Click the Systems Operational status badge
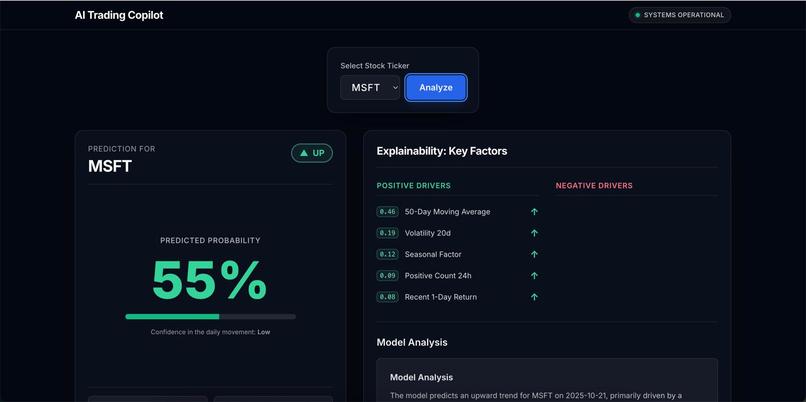The image size is (806, 402). point(680,15)
